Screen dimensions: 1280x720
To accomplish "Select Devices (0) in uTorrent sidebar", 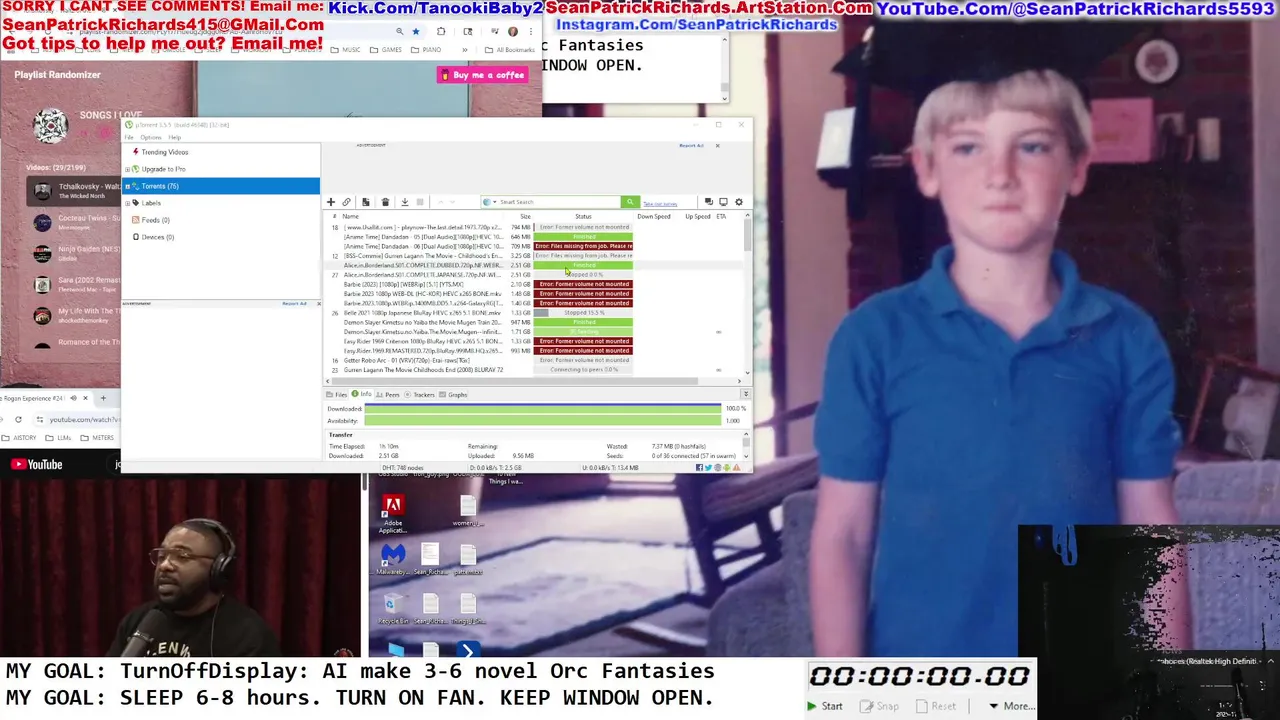I will [158, 237].
